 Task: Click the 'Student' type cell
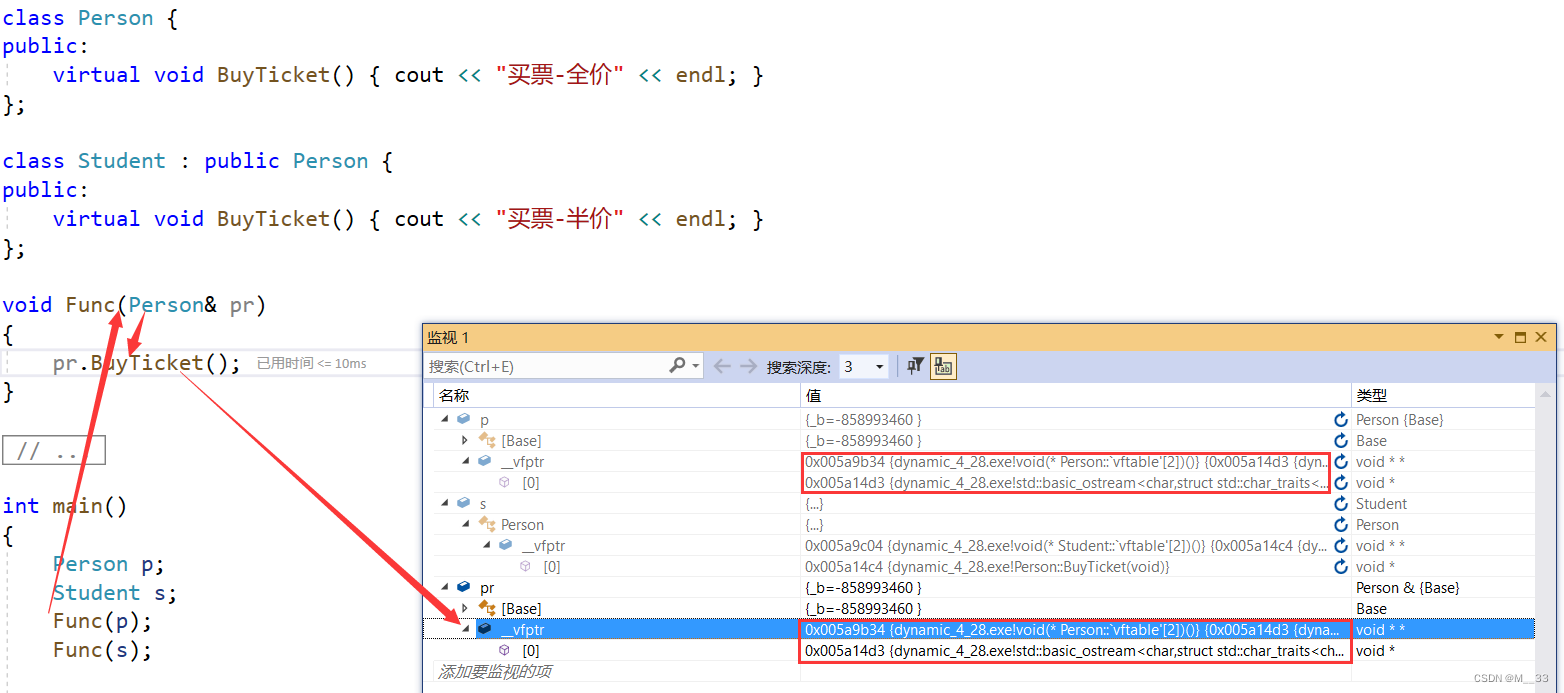pos(1381,503)
